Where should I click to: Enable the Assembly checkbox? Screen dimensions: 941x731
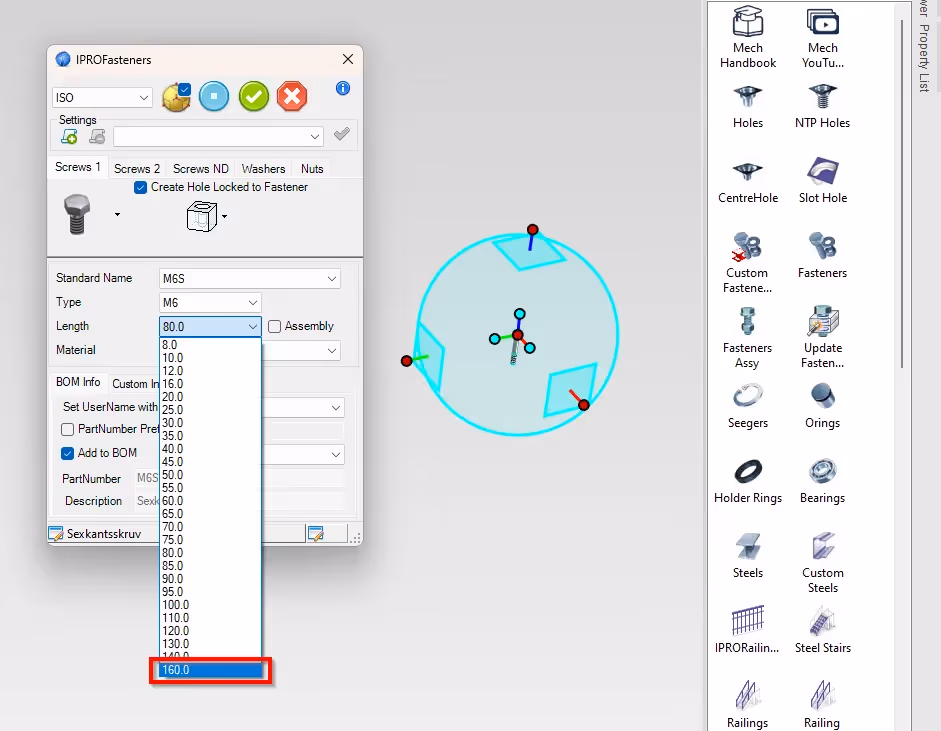click(x=274, y=326)
